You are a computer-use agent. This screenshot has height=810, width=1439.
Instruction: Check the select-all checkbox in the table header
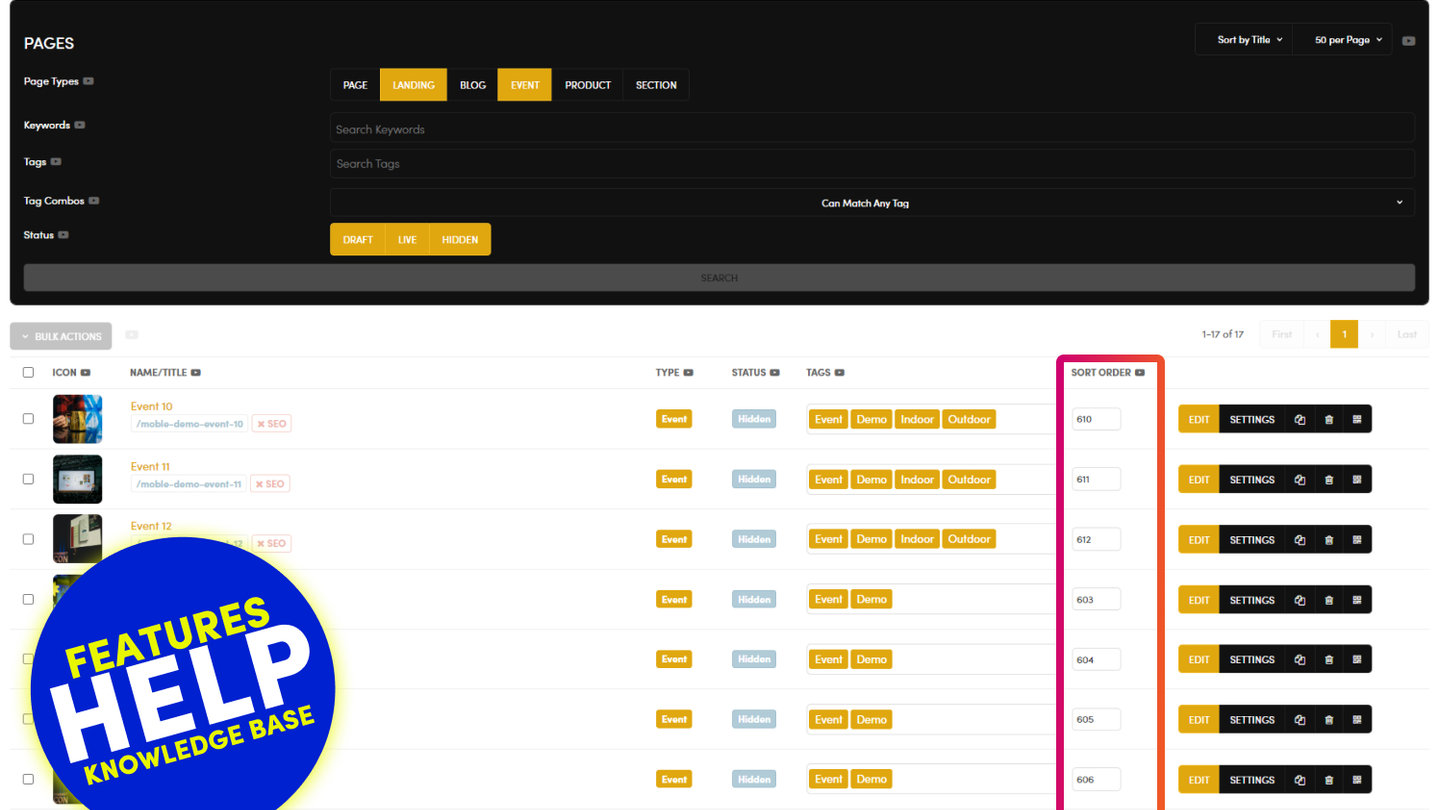click(28, 373)
